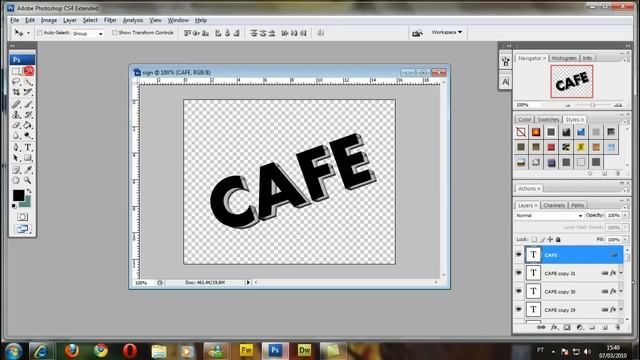Click link layers icon in Layers panel

pyautogui.click(x=541, y=327)
